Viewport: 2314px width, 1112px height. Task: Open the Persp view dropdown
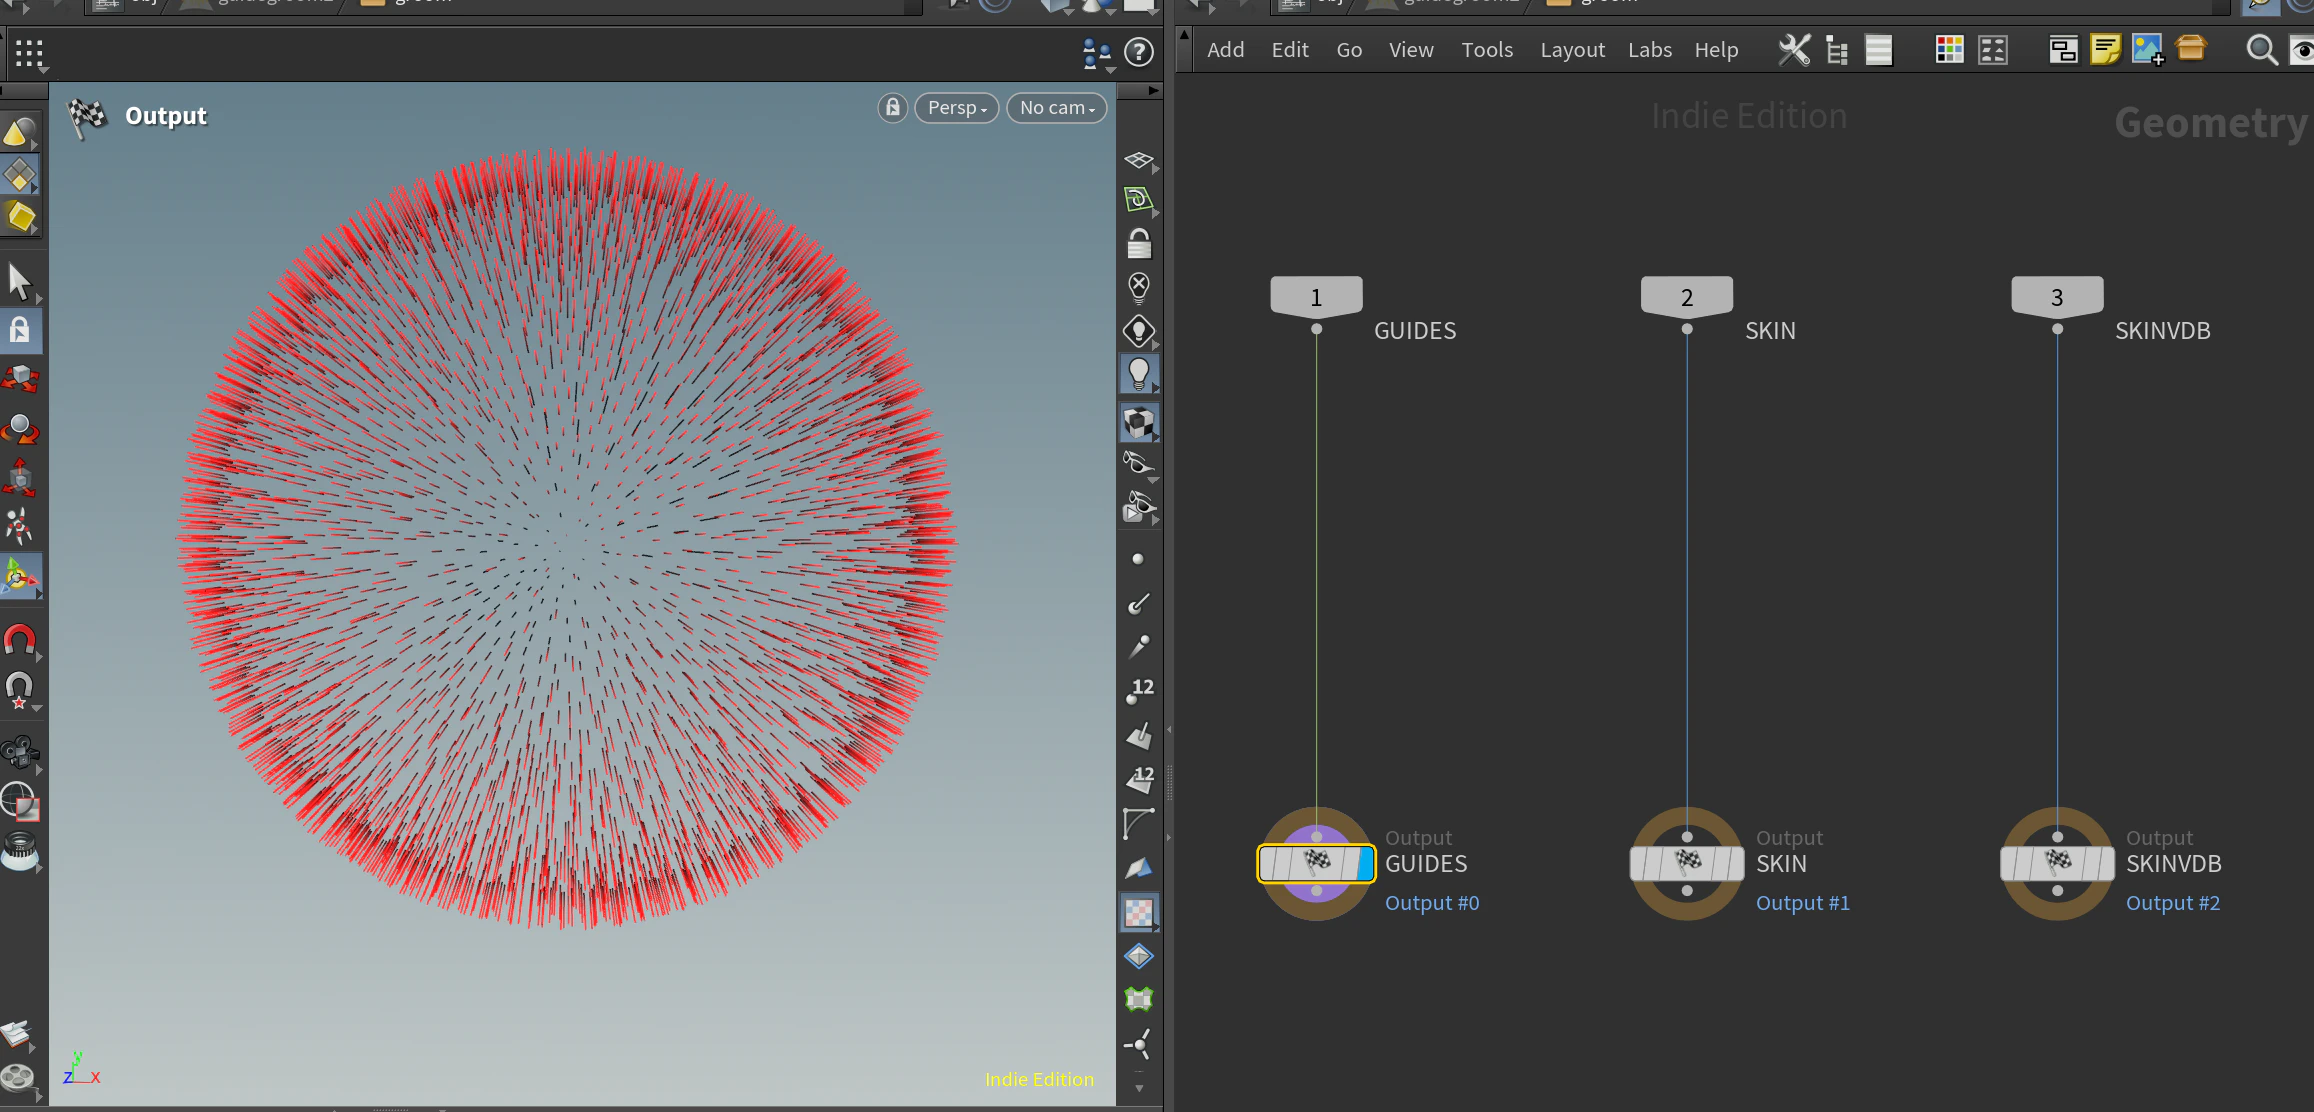[957, 108]
